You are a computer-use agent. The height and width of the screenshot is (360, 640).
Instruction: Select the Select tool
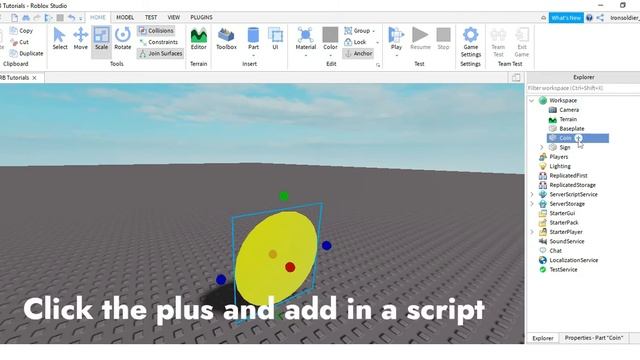(x=60, y=38)
